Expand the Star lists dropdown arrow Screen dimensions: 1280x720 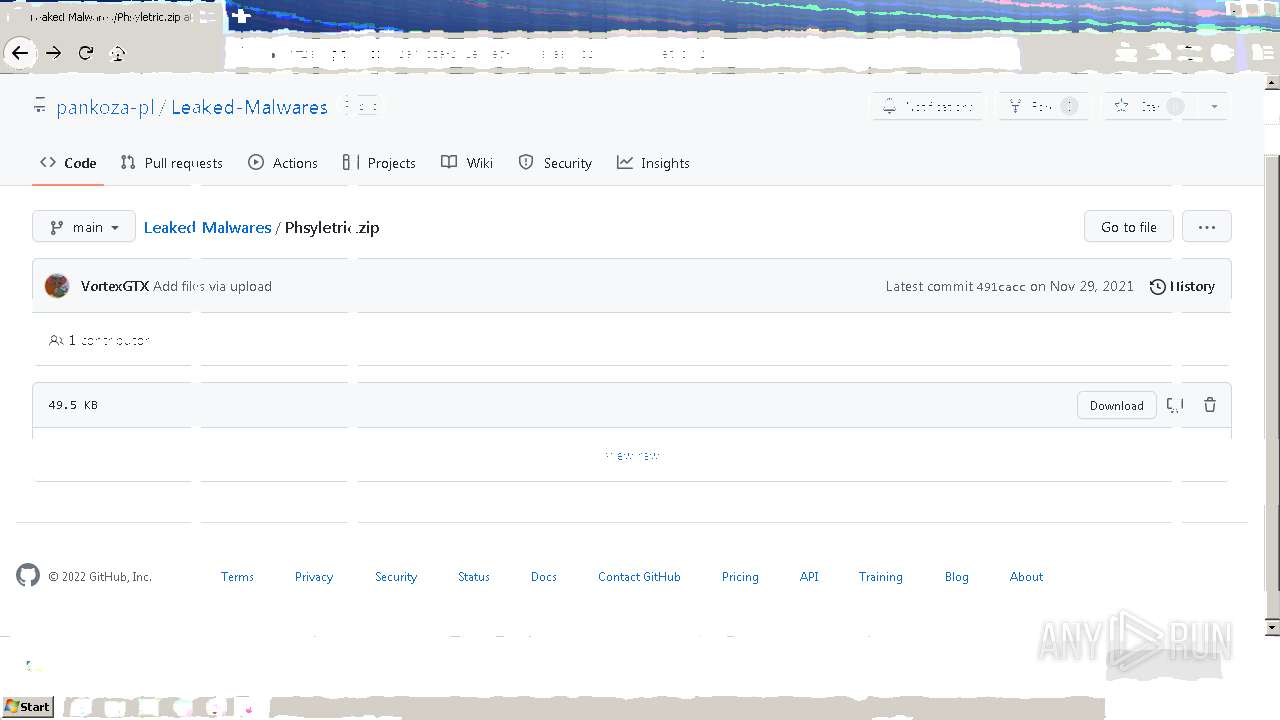[1214, 106]
